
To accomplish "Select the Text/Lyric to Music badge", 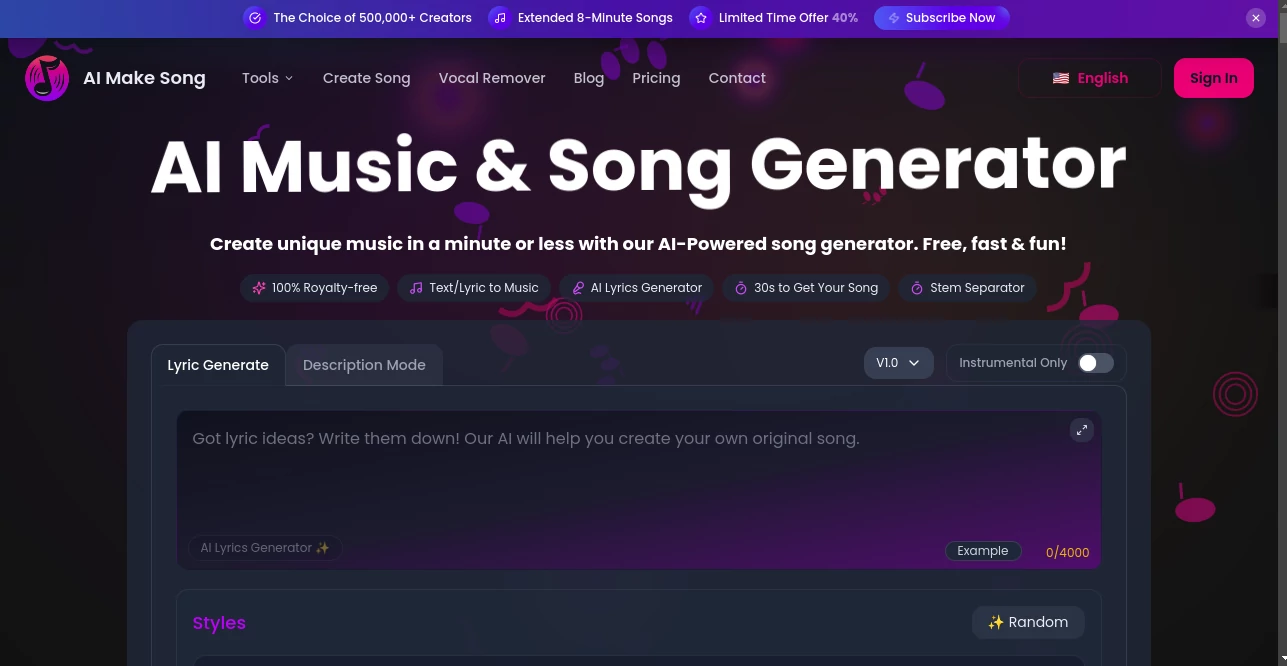I will coord(473,288).
